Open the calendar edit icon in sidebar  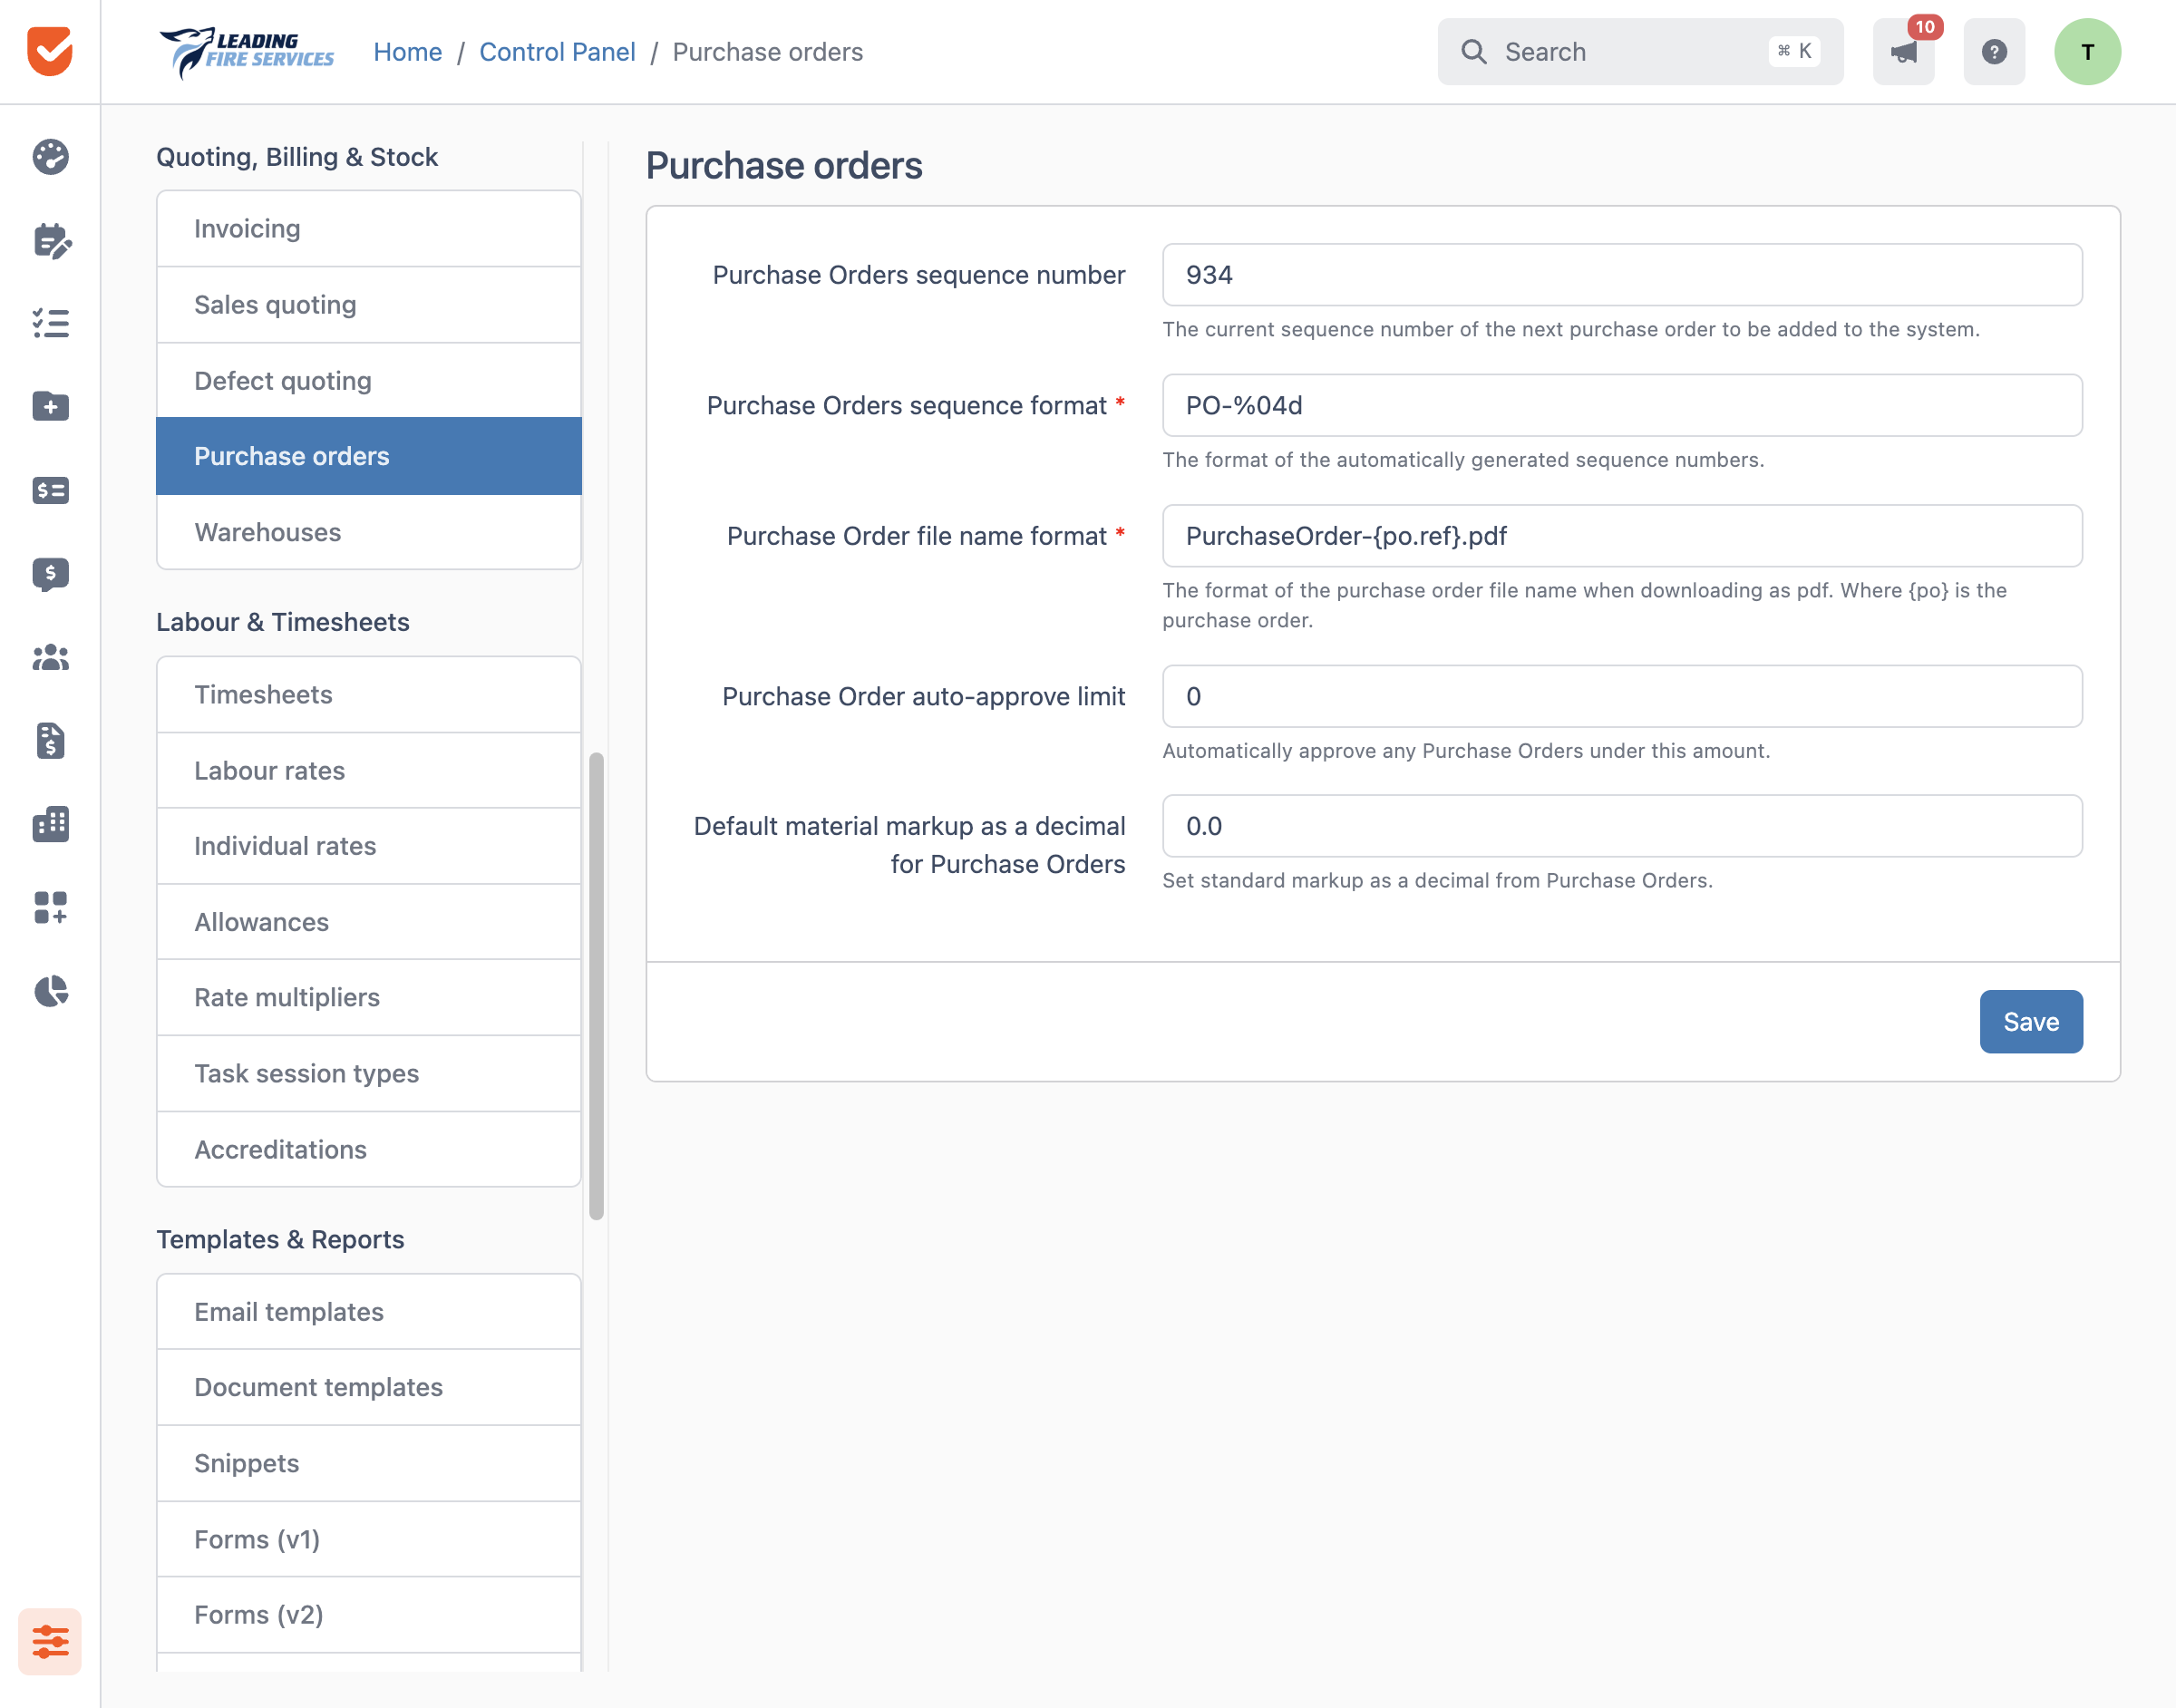50,240
